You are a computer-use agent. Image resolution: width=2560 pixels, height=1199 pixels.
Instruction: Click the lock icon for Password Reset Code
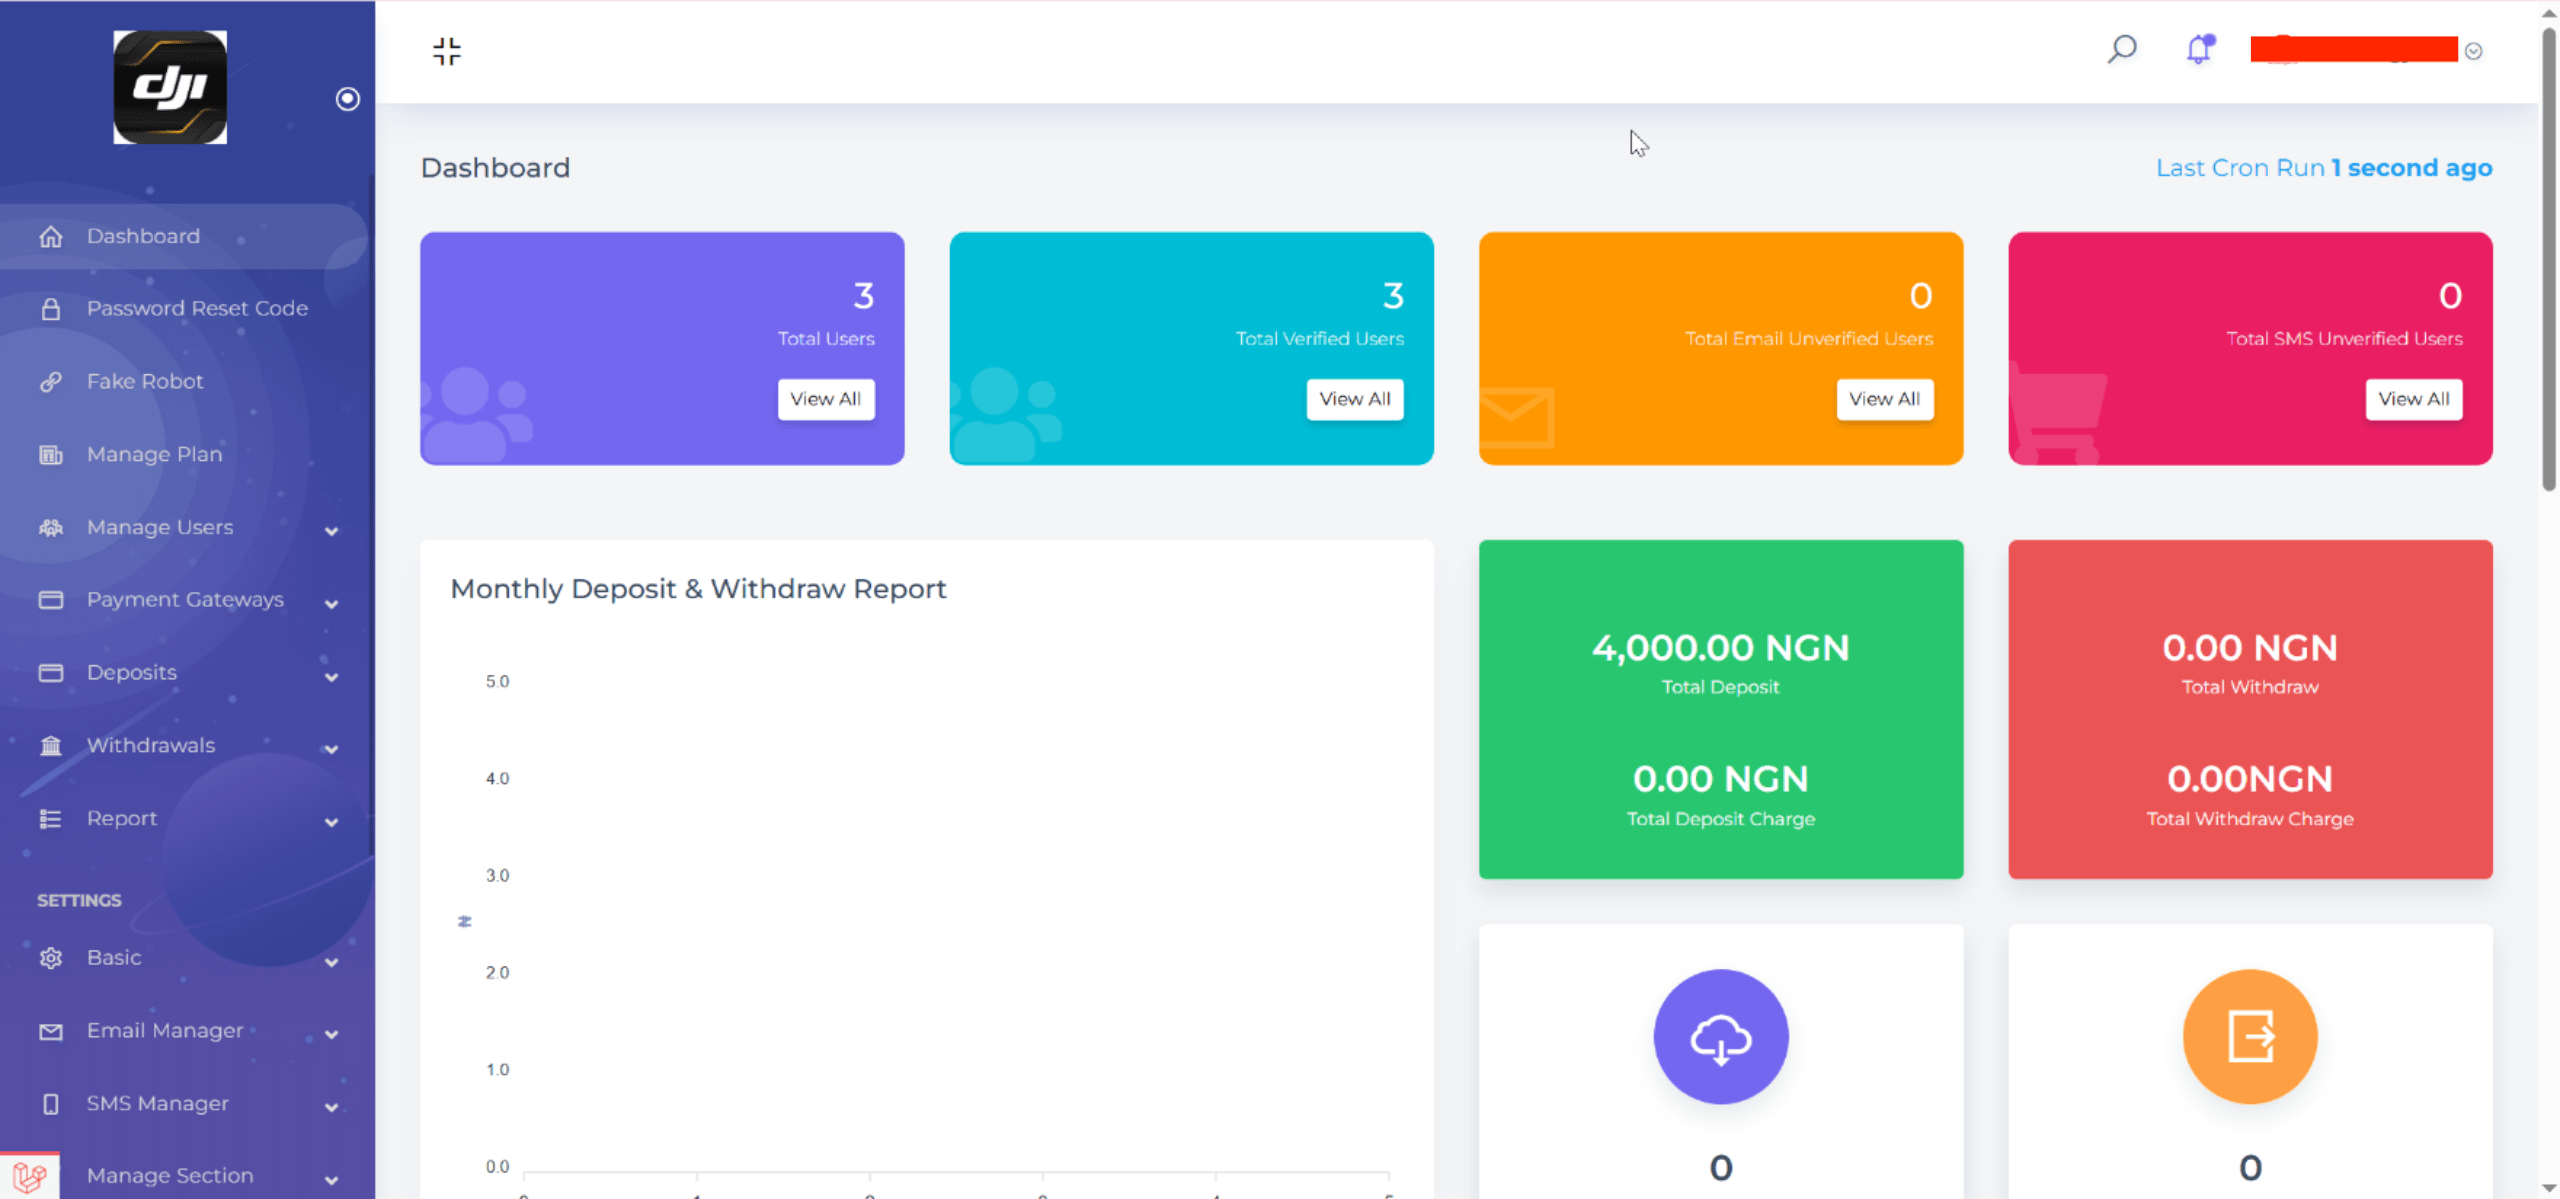(51, 309)
